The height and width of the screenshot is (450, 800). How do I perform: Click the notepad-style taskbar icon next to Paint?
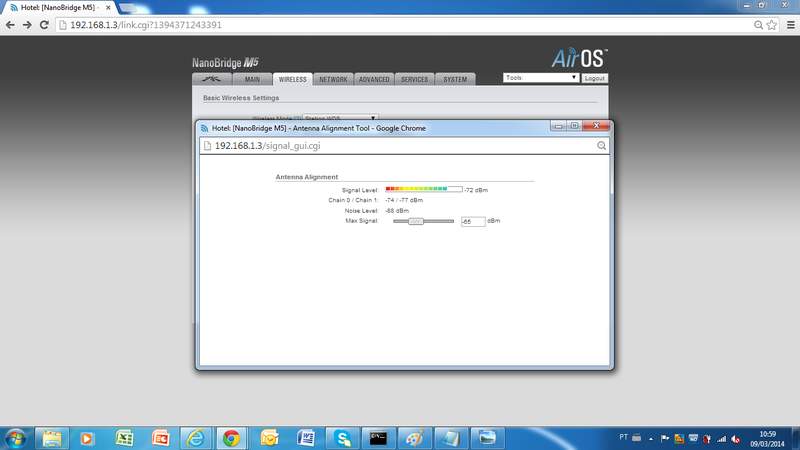451,438
